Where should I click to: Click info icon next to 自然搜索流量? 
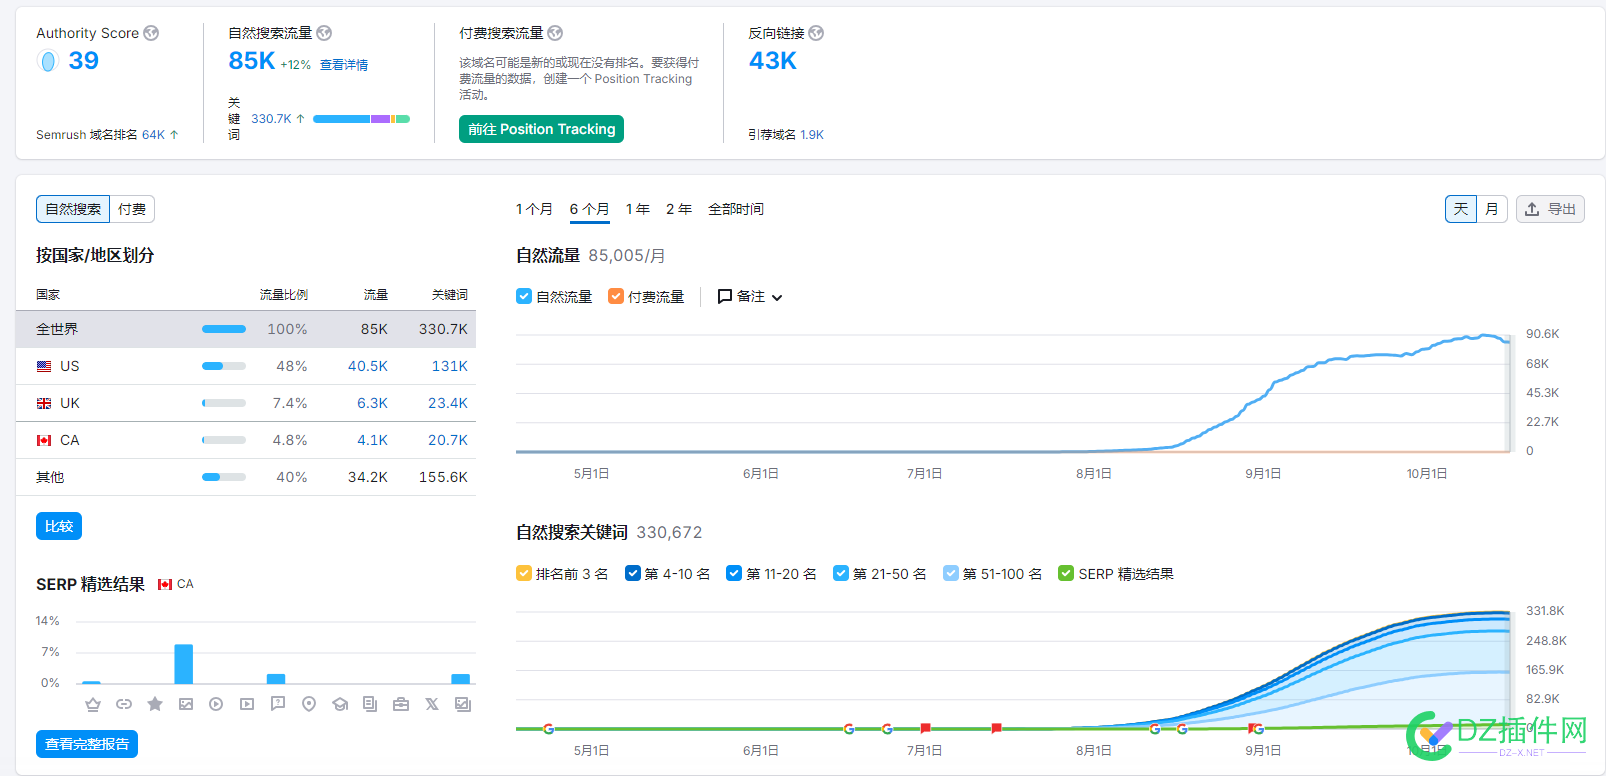(324, 33)
